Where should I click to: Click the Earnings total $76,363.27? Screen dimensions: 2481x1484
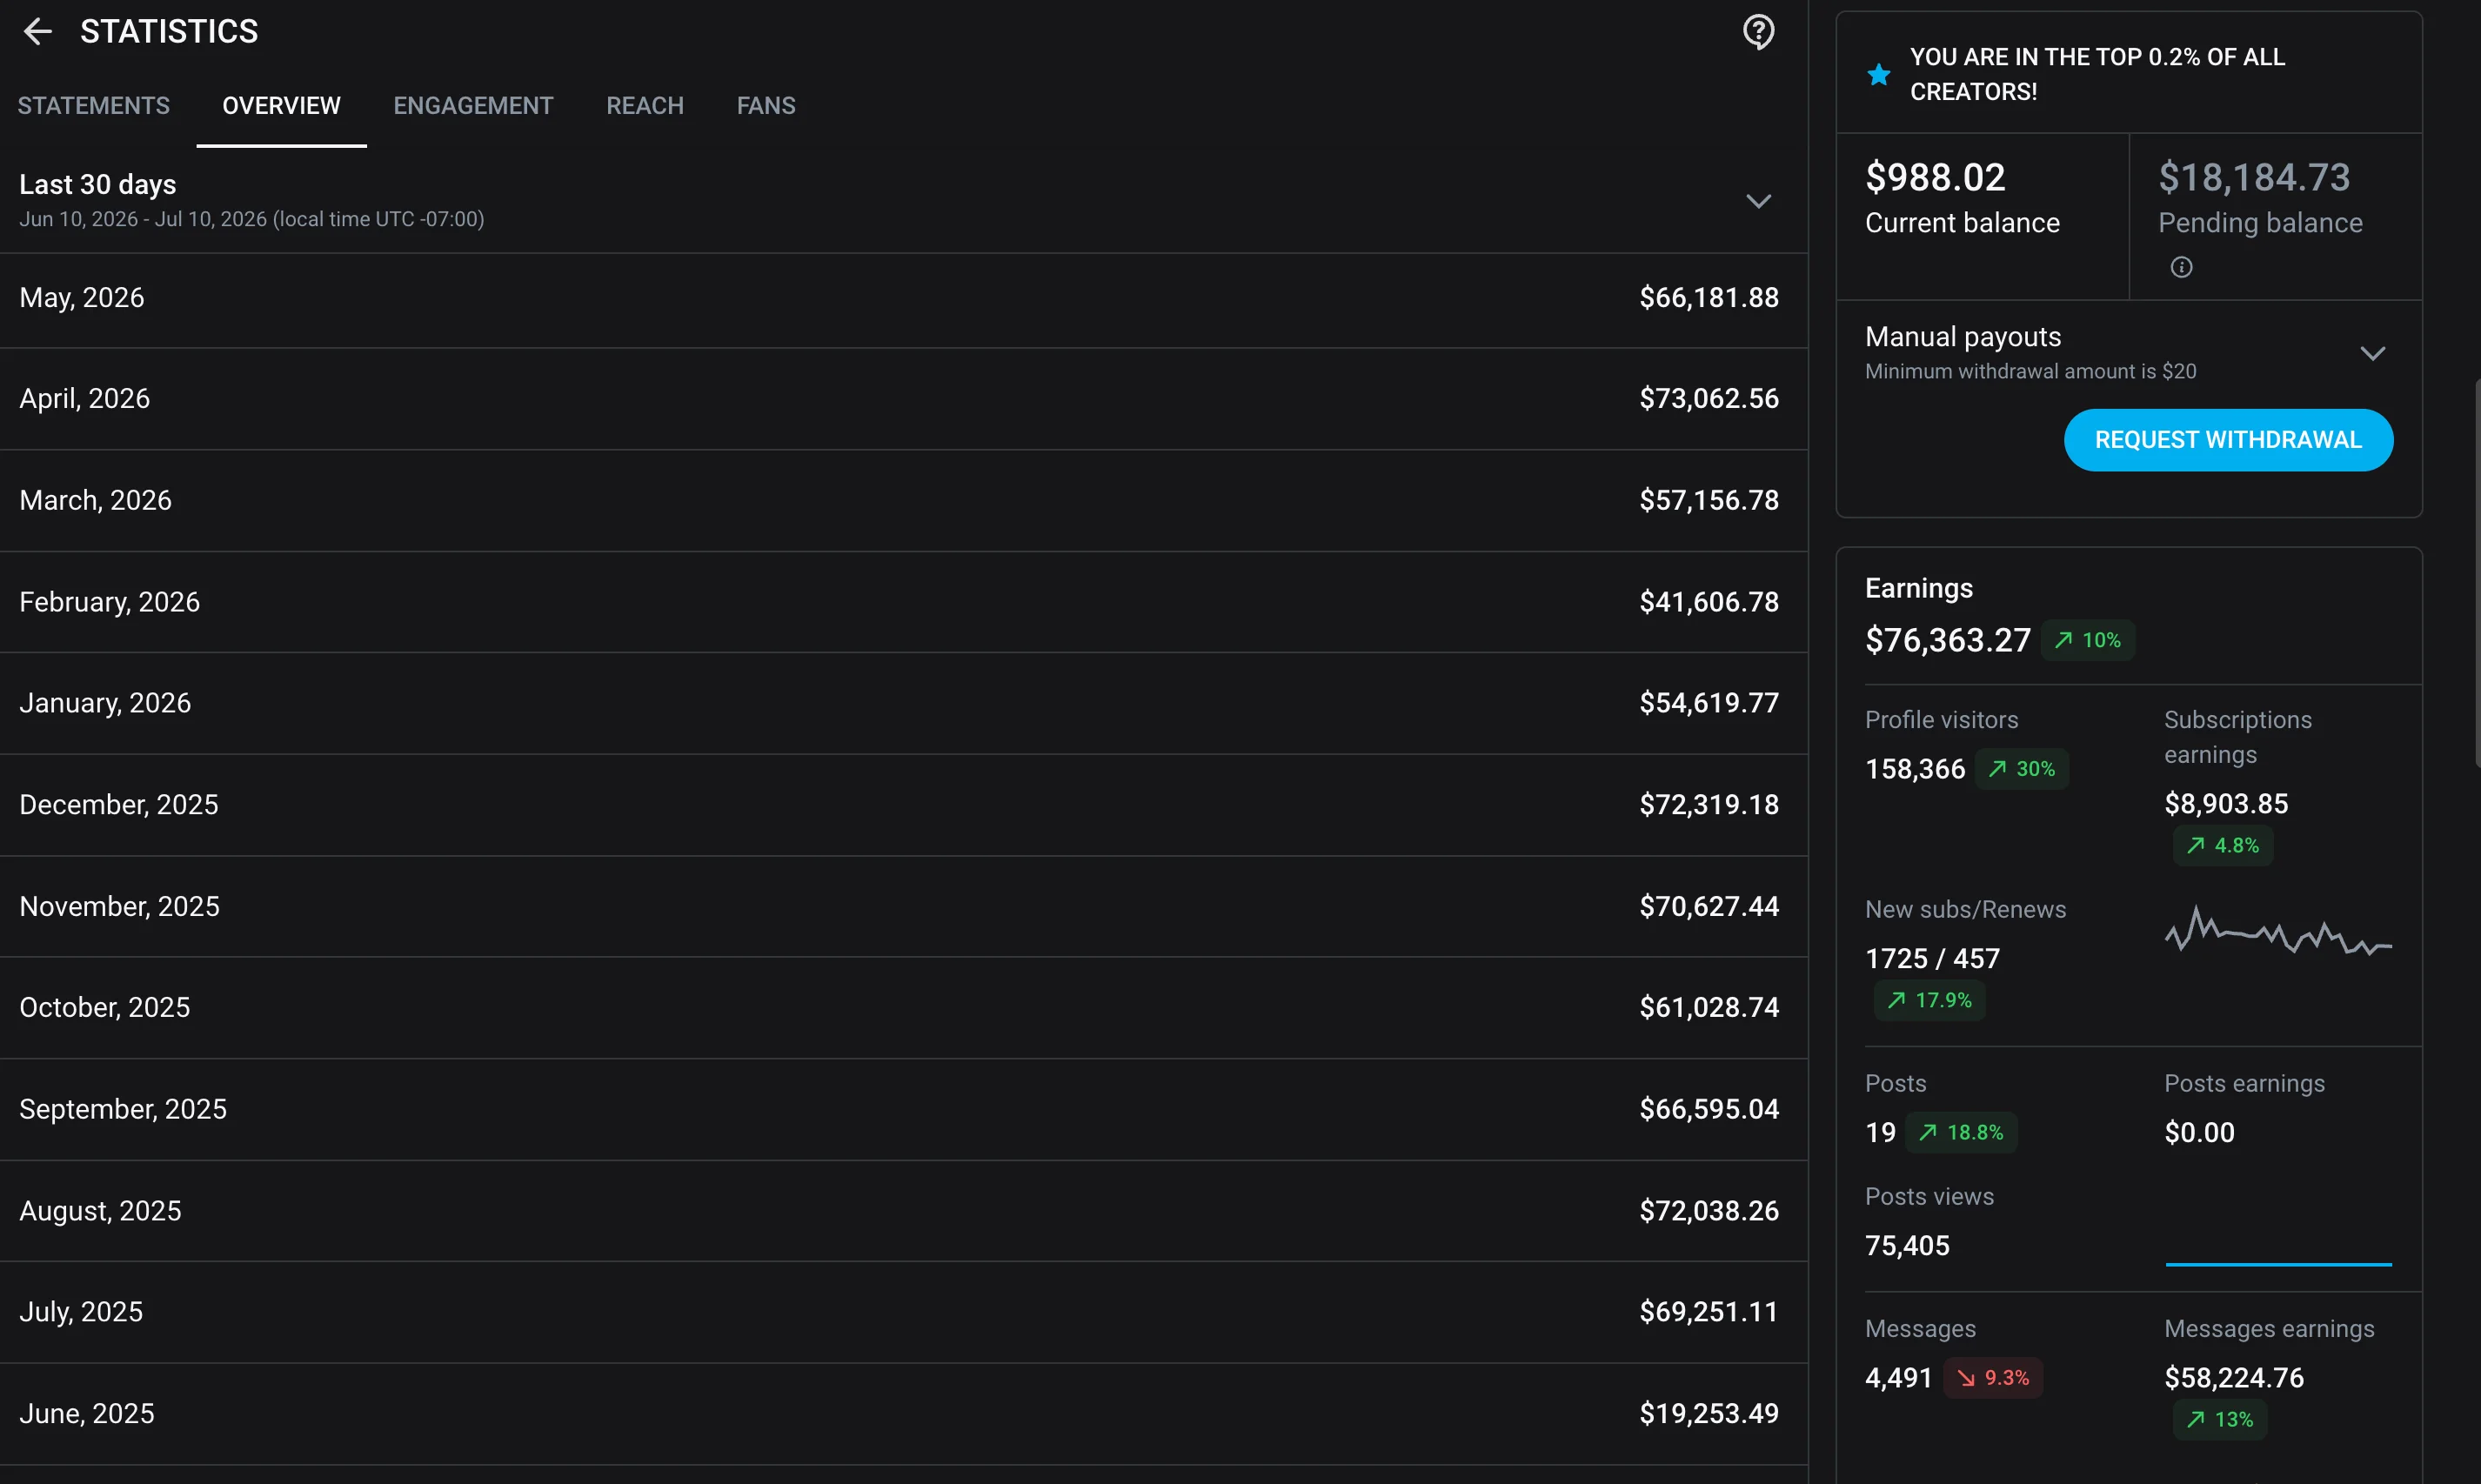click(x=1948, y=640)
